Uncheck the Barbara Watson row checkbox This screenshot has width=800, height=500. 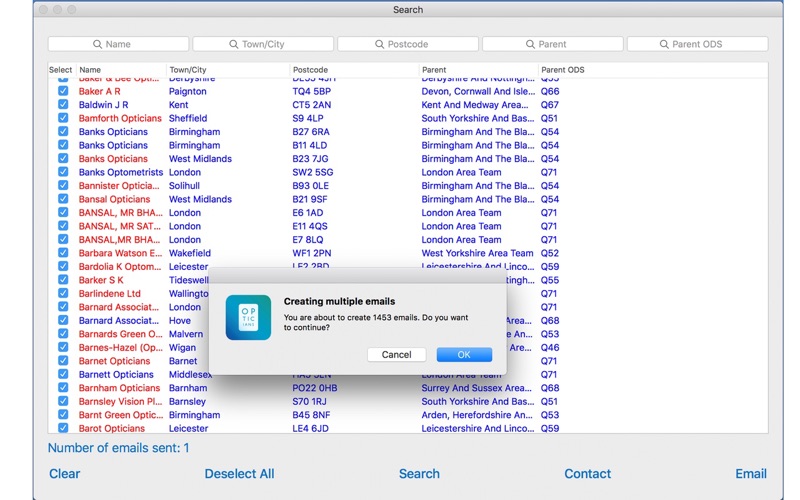coord(63,253)
